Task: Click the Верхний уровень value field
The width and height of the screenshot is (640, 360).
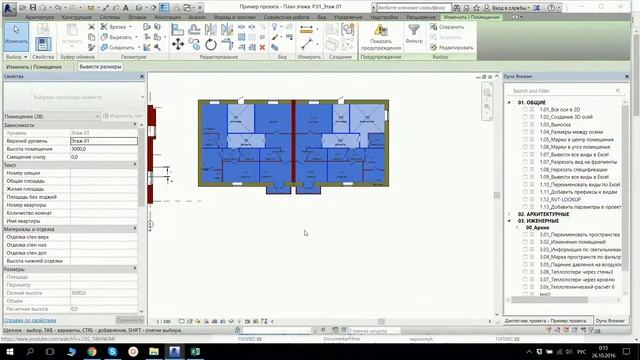Action: [104, 141]
